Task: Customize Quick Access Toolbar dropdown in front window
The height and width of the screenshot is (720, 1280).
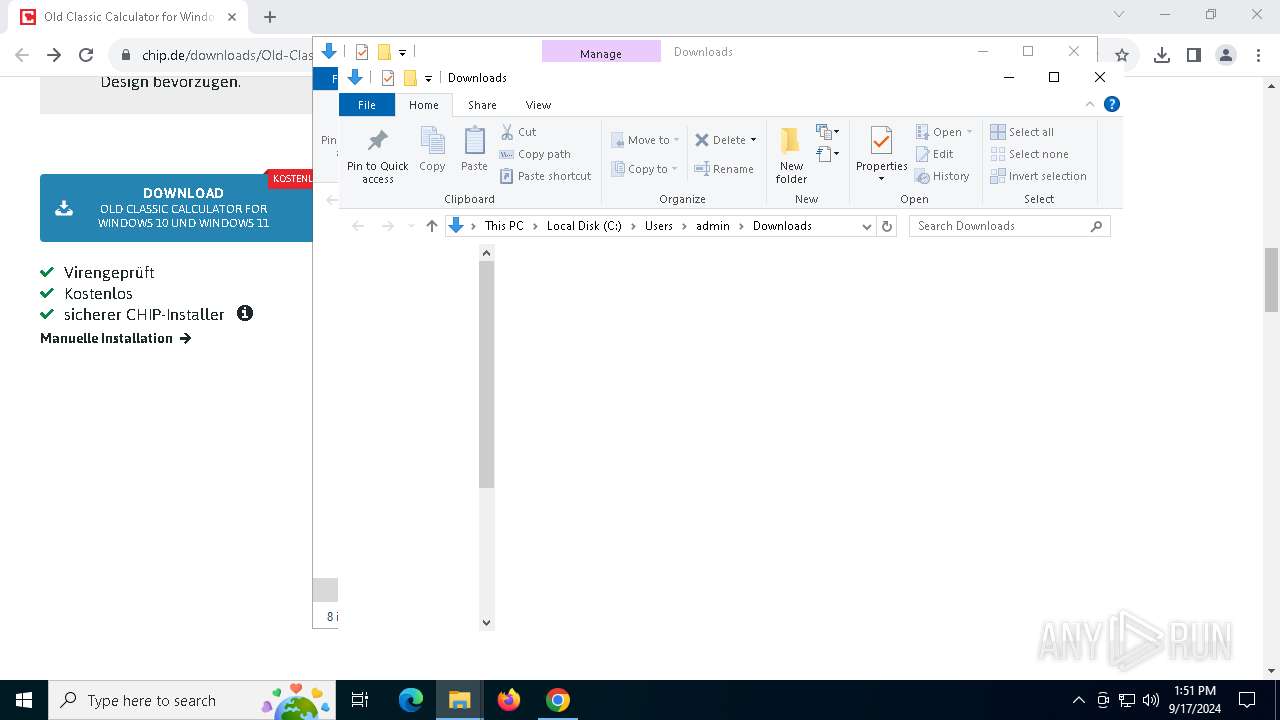Action: pyautogui.click(x=428, y=79)
